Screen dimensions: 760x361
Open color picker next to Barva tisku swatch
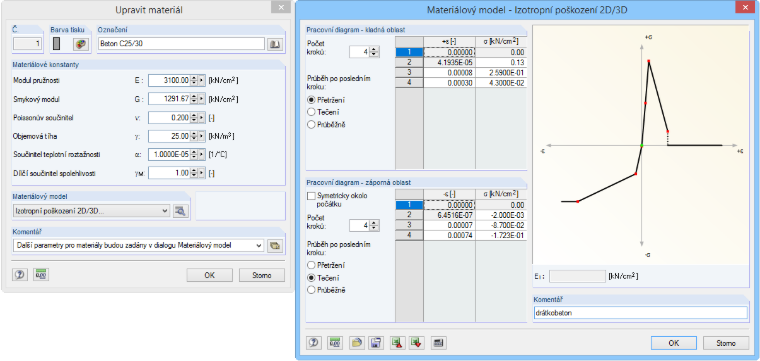point(81,44)
